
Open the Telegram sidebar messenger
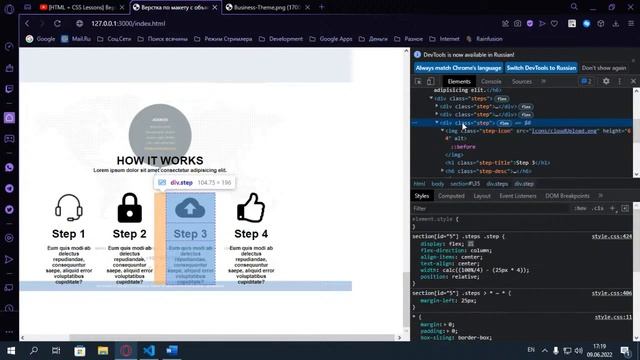(x=9, y=189)
